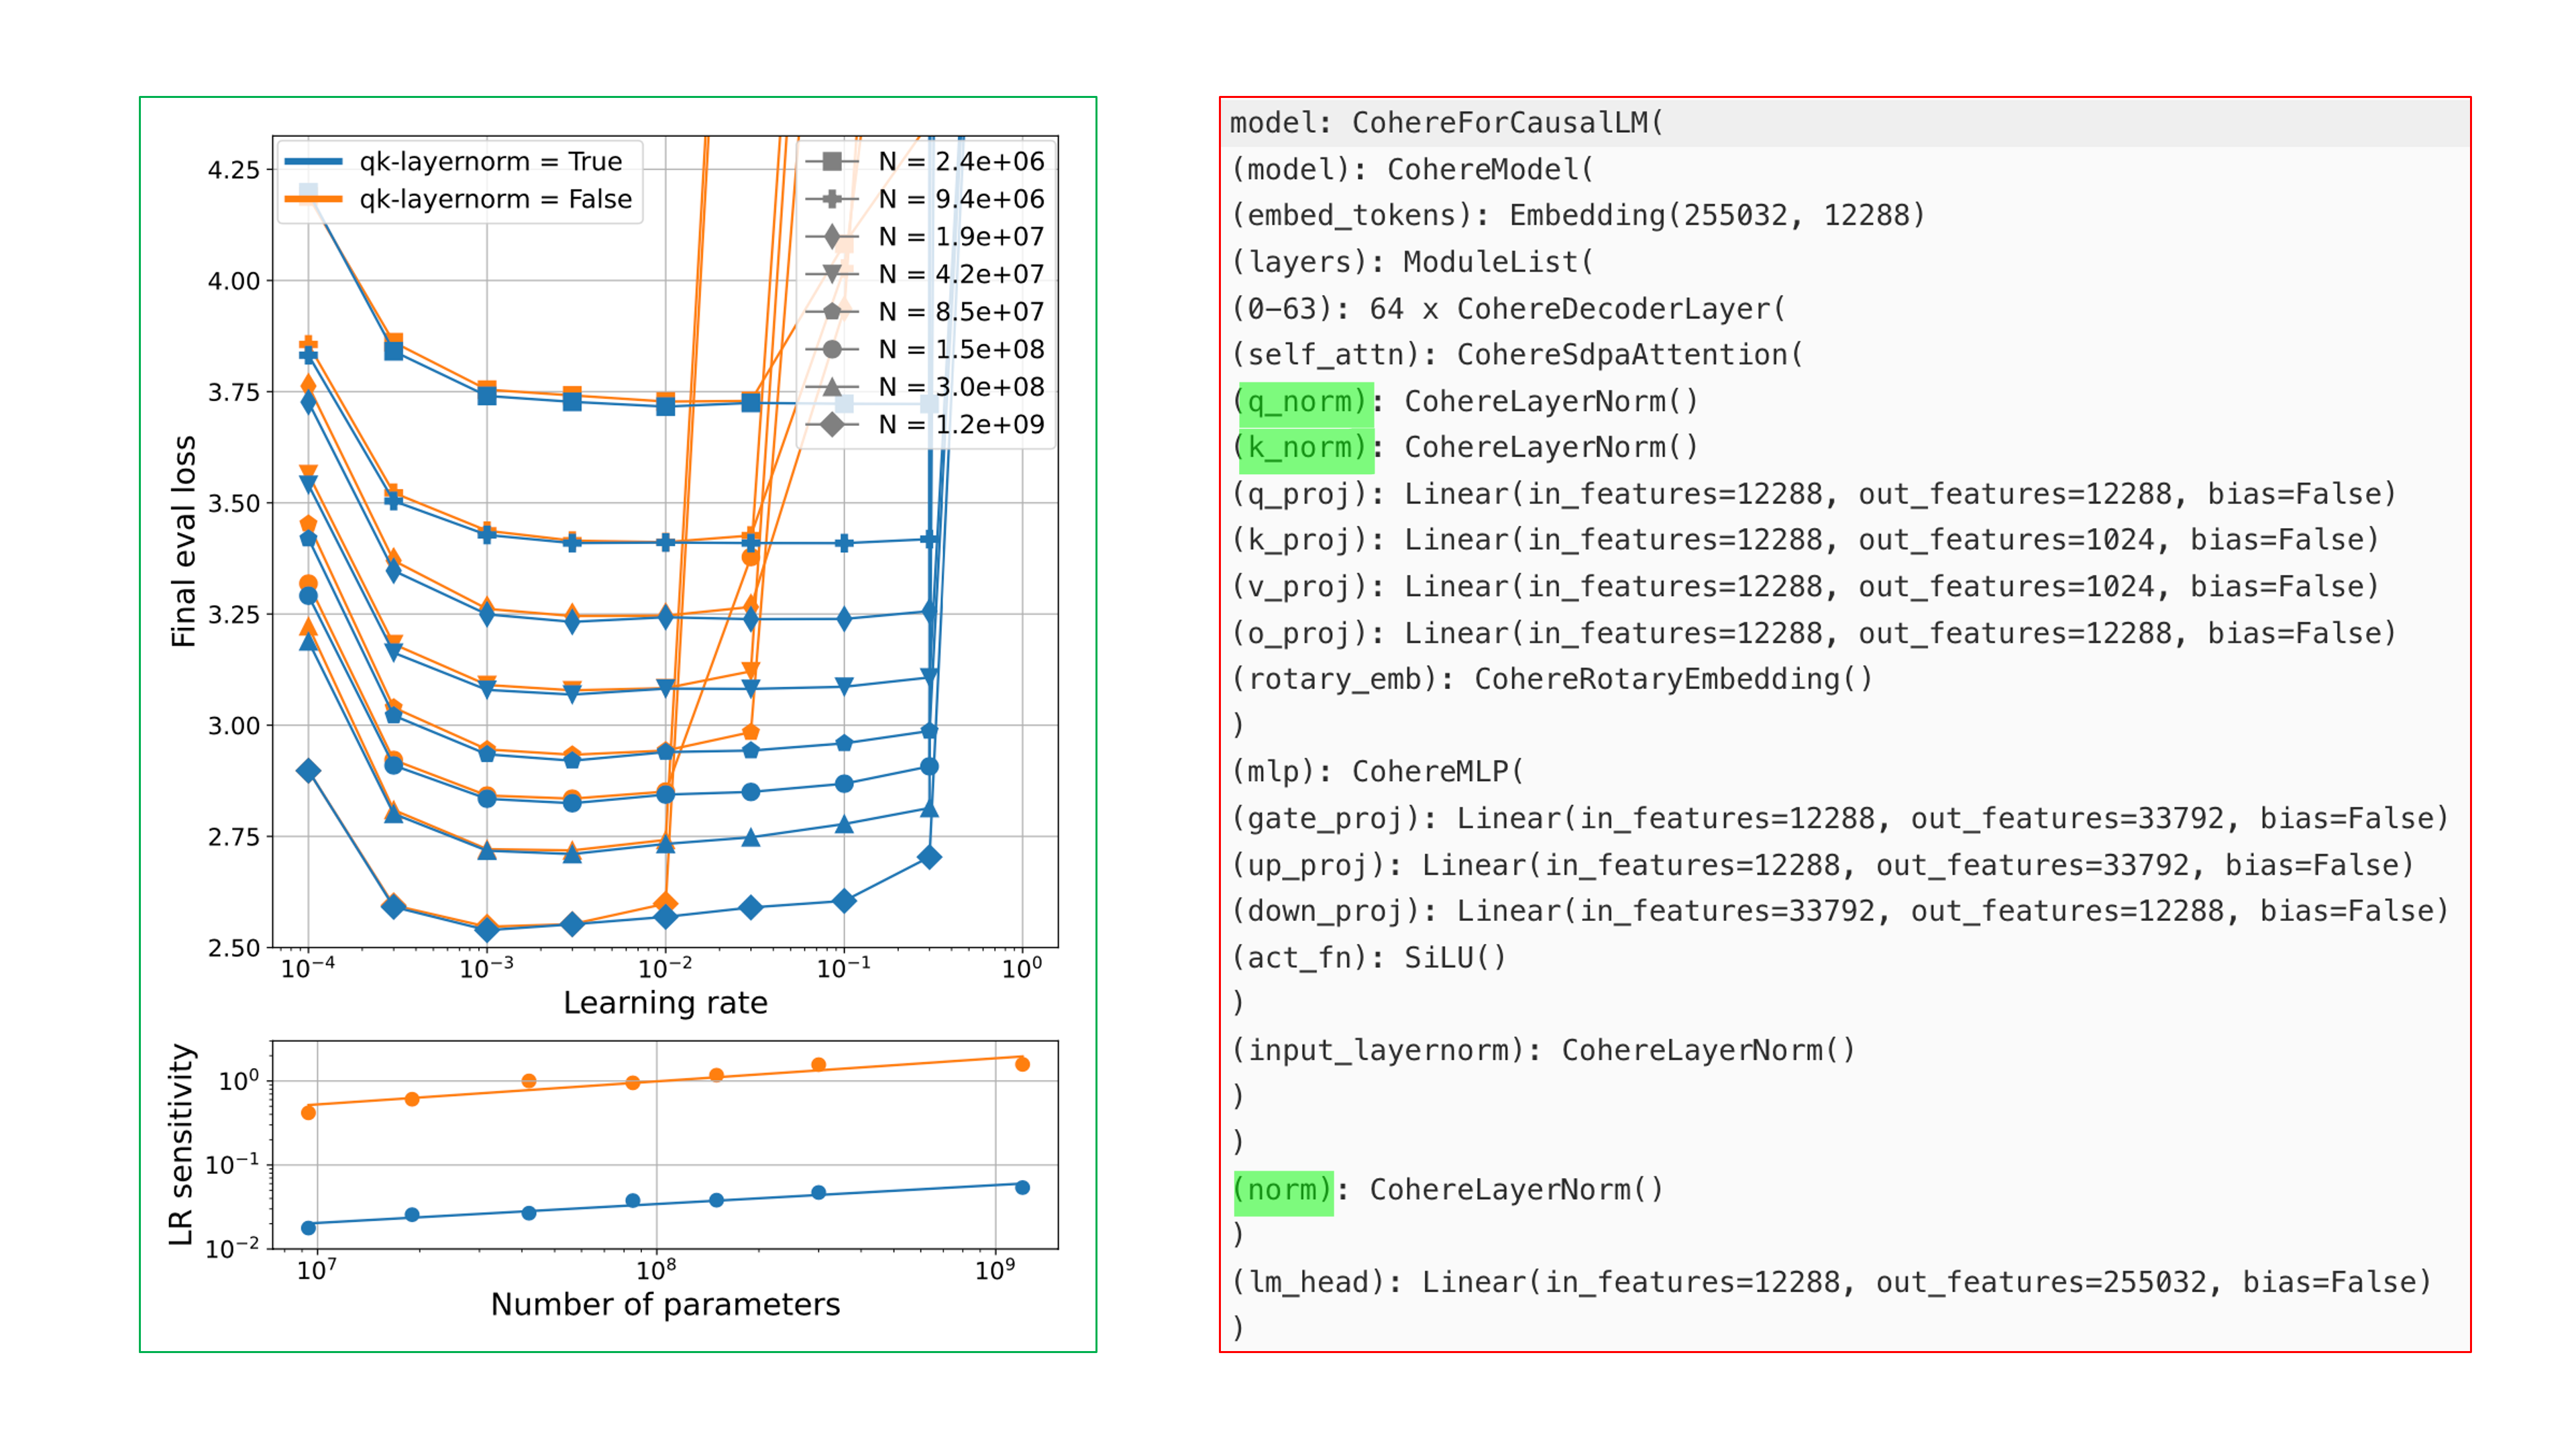Click the '(act_fn): SiLU()' line
Viewport: 2576px width, 1449px height.
click(x=1368, y=958)
